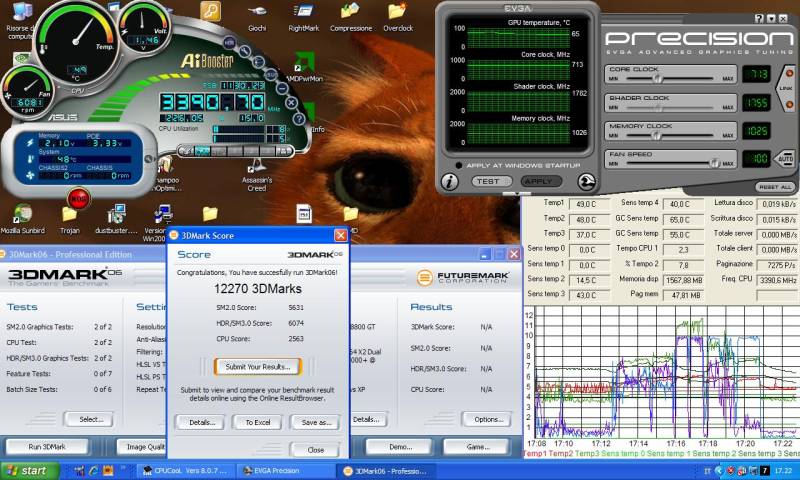Click the black '7' tray icon
The image size is (800, 480).
pyautogui.click(x=765, y=470)
